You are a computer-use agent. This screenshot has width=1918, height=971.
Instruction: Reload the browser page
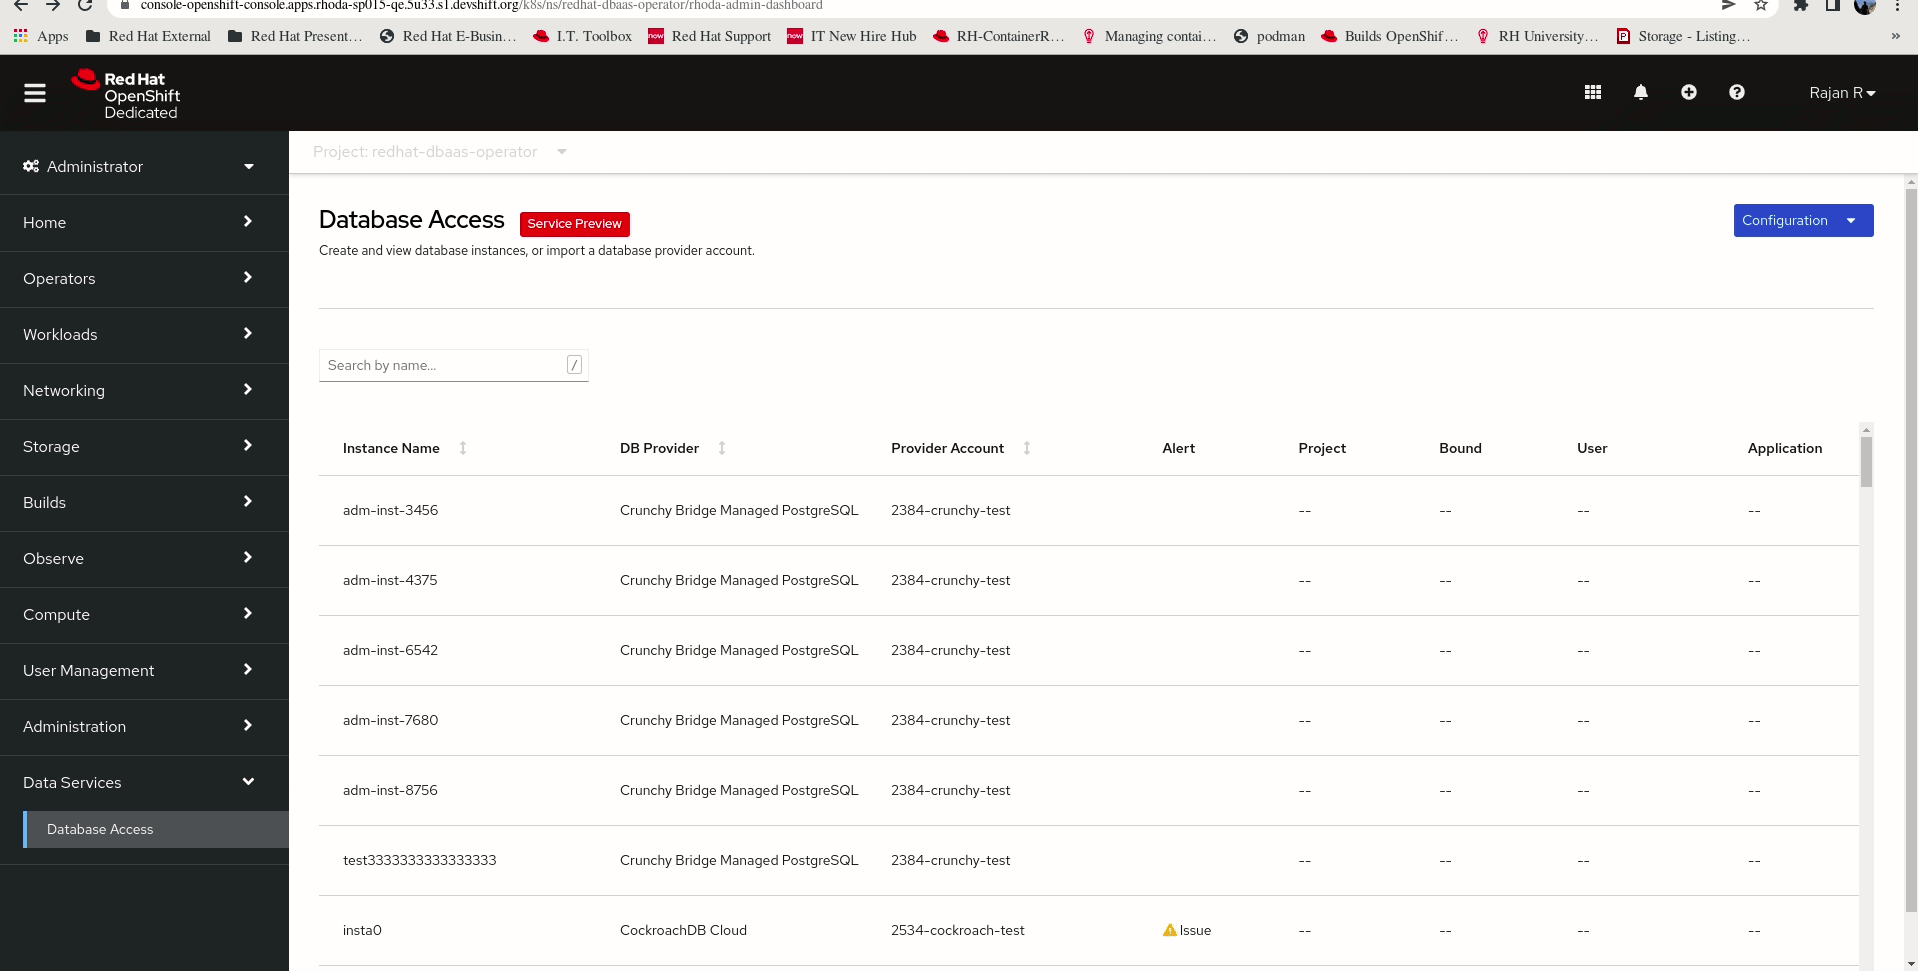(86, 5)
